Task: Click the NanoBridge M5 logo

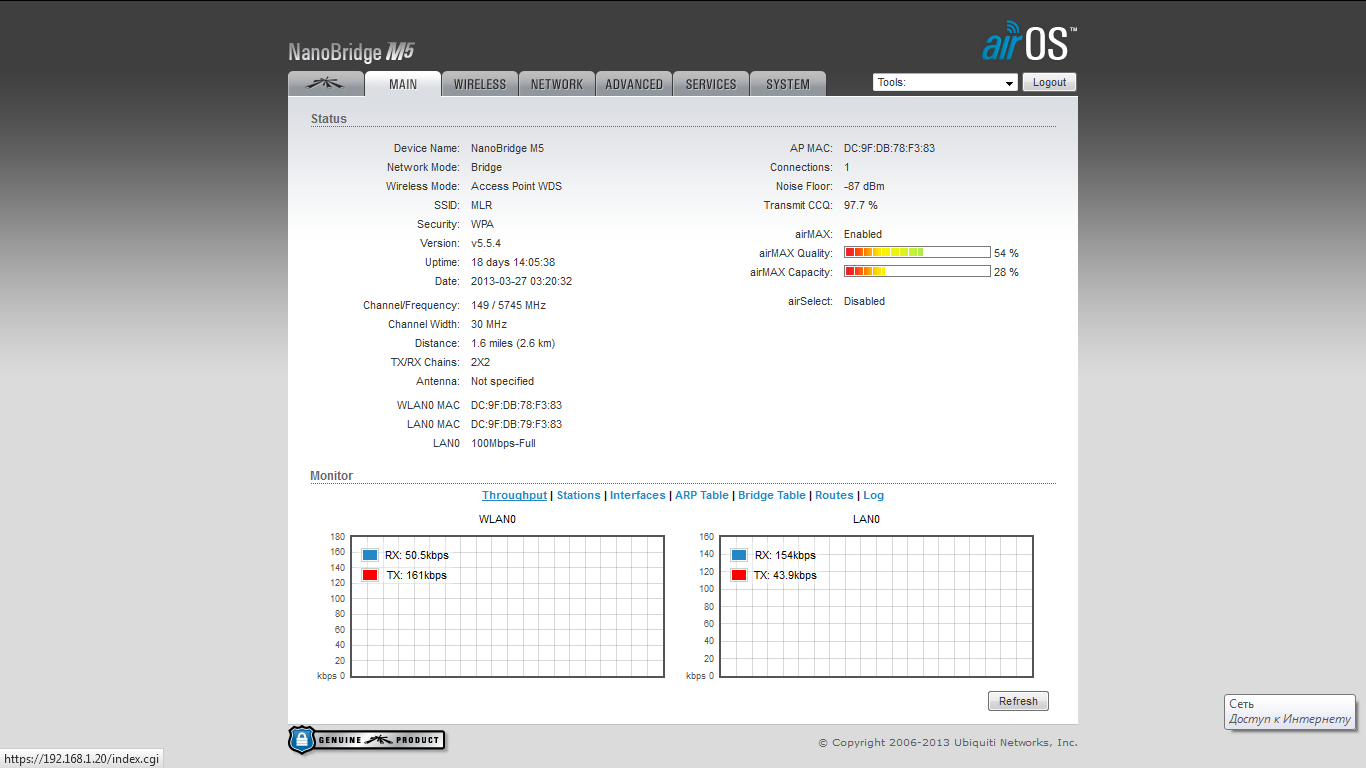Action: pyautogui.click(x=351, y=52)
